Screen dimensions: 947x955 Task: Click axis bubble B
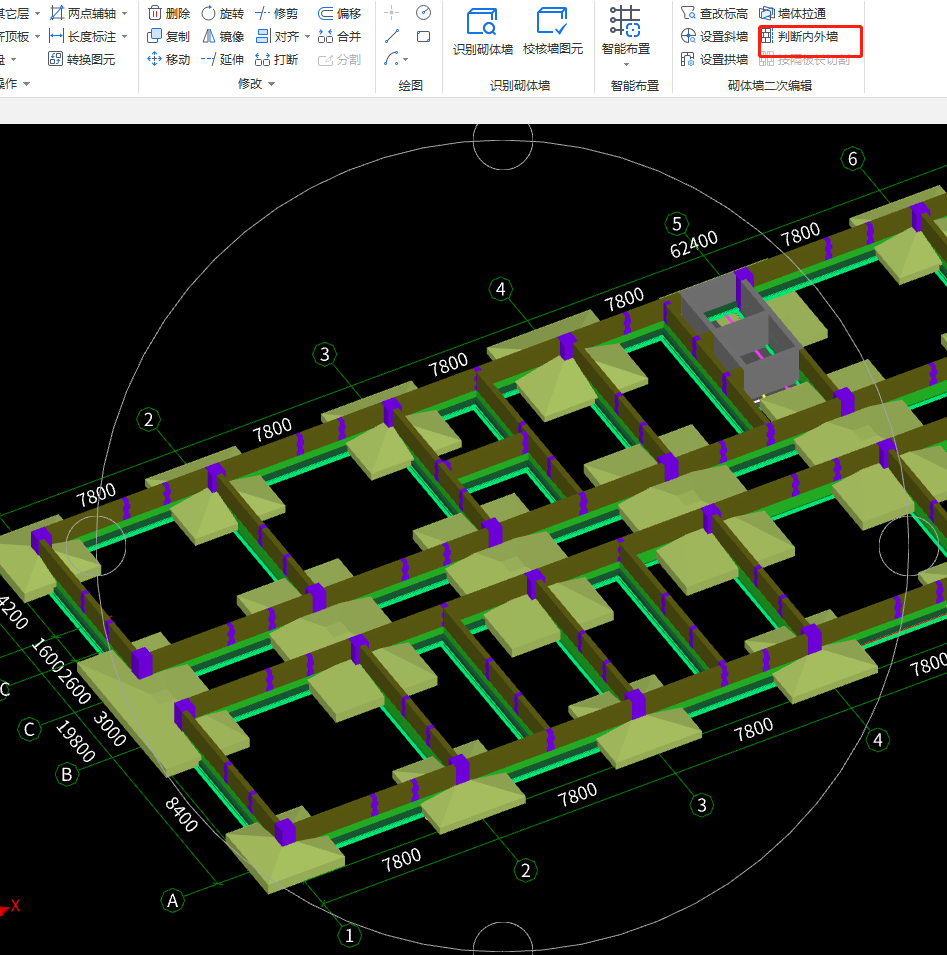(66, 774)
